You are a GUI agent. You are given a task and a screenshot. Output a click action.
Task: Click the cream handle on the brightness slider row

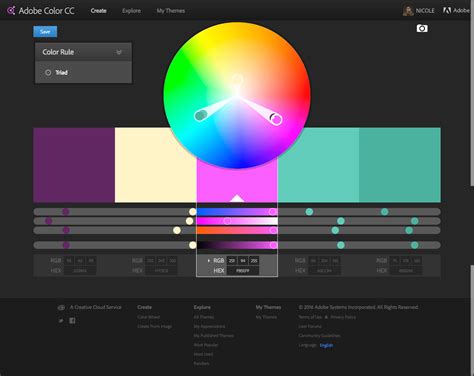point(192,245)
